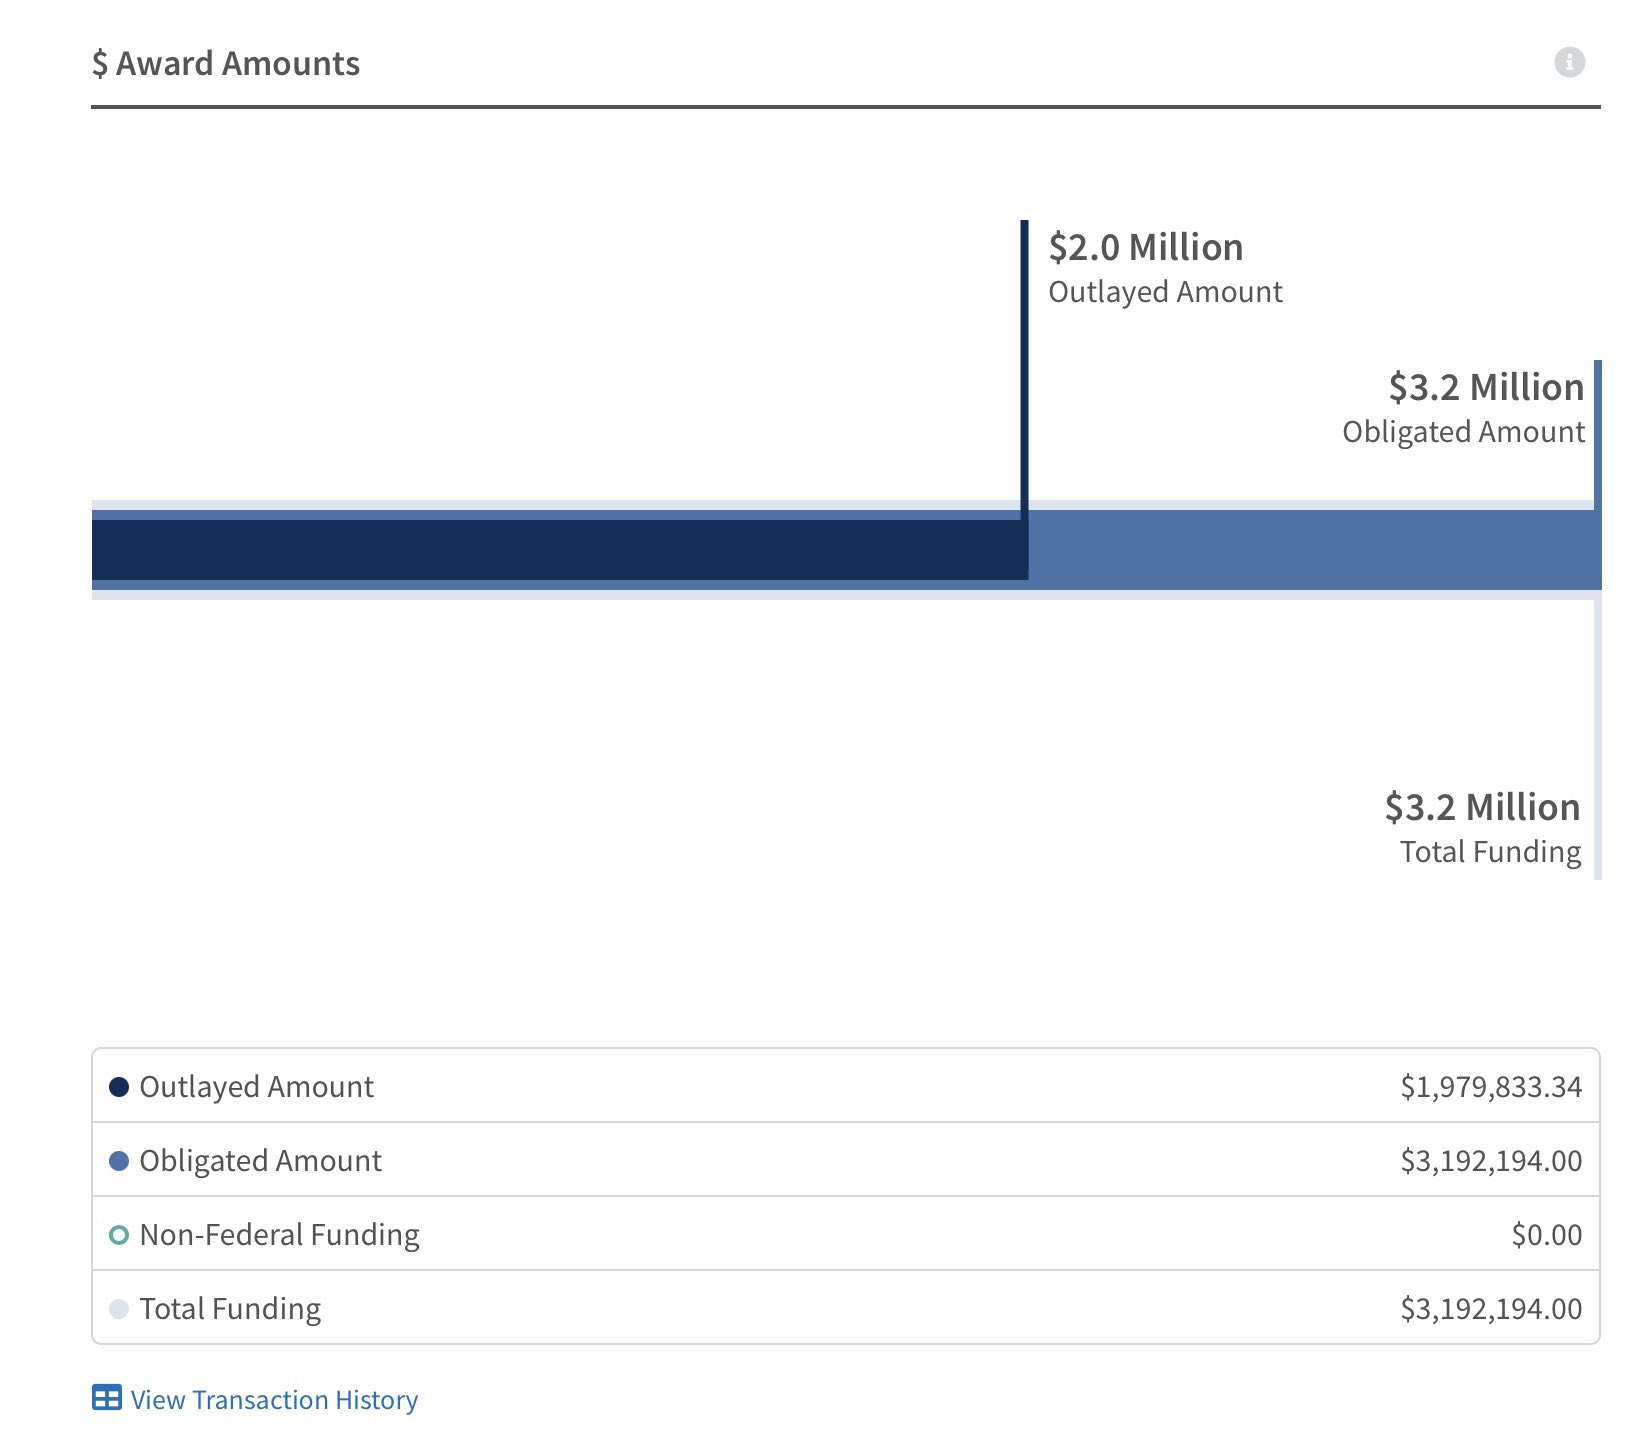Click the Obligated Amount table row label

(261, 1161)
